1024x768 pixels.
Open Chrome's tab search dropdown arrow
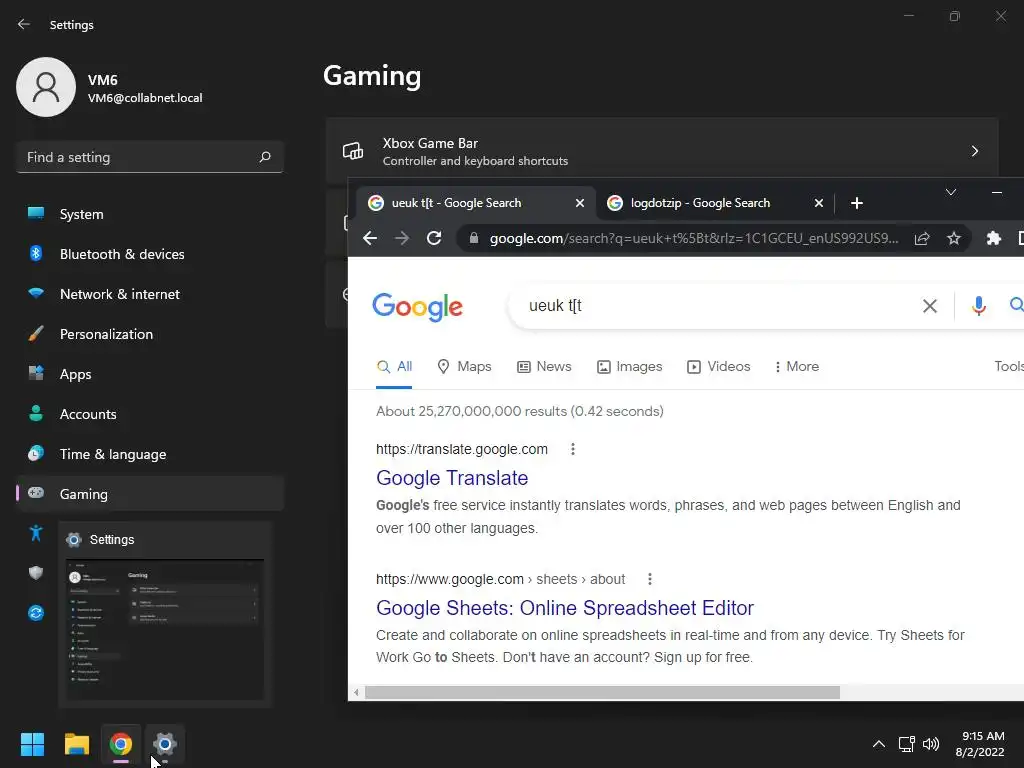pos(951,192)
